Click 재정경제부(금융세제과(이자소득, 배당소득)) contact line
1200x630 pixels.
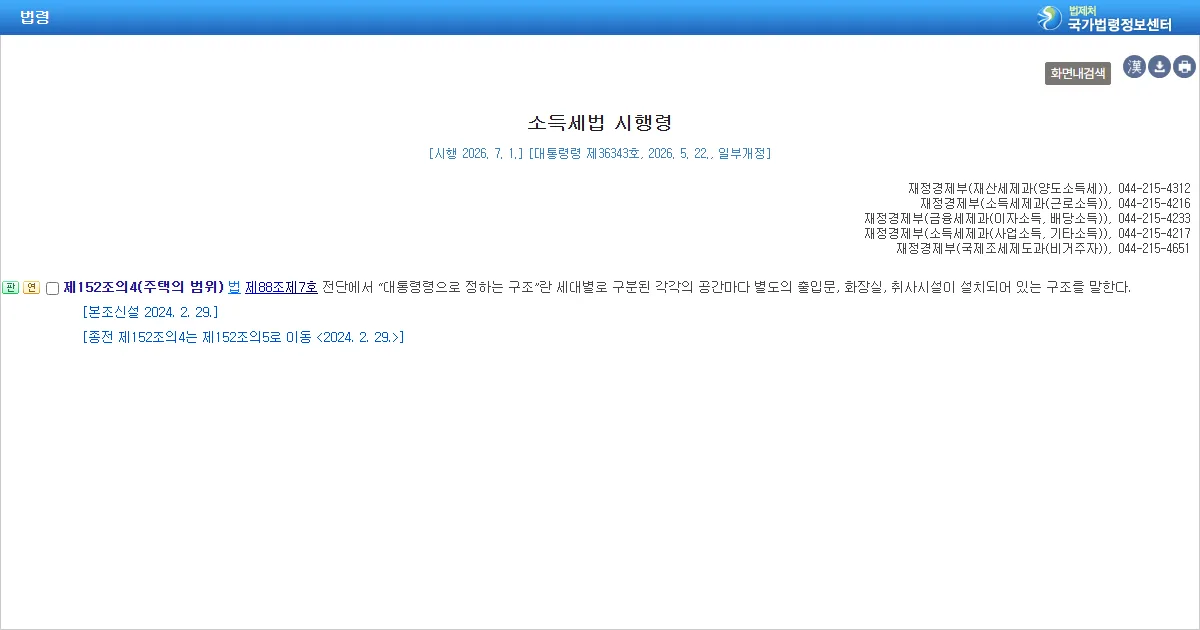click(1027, 218)
